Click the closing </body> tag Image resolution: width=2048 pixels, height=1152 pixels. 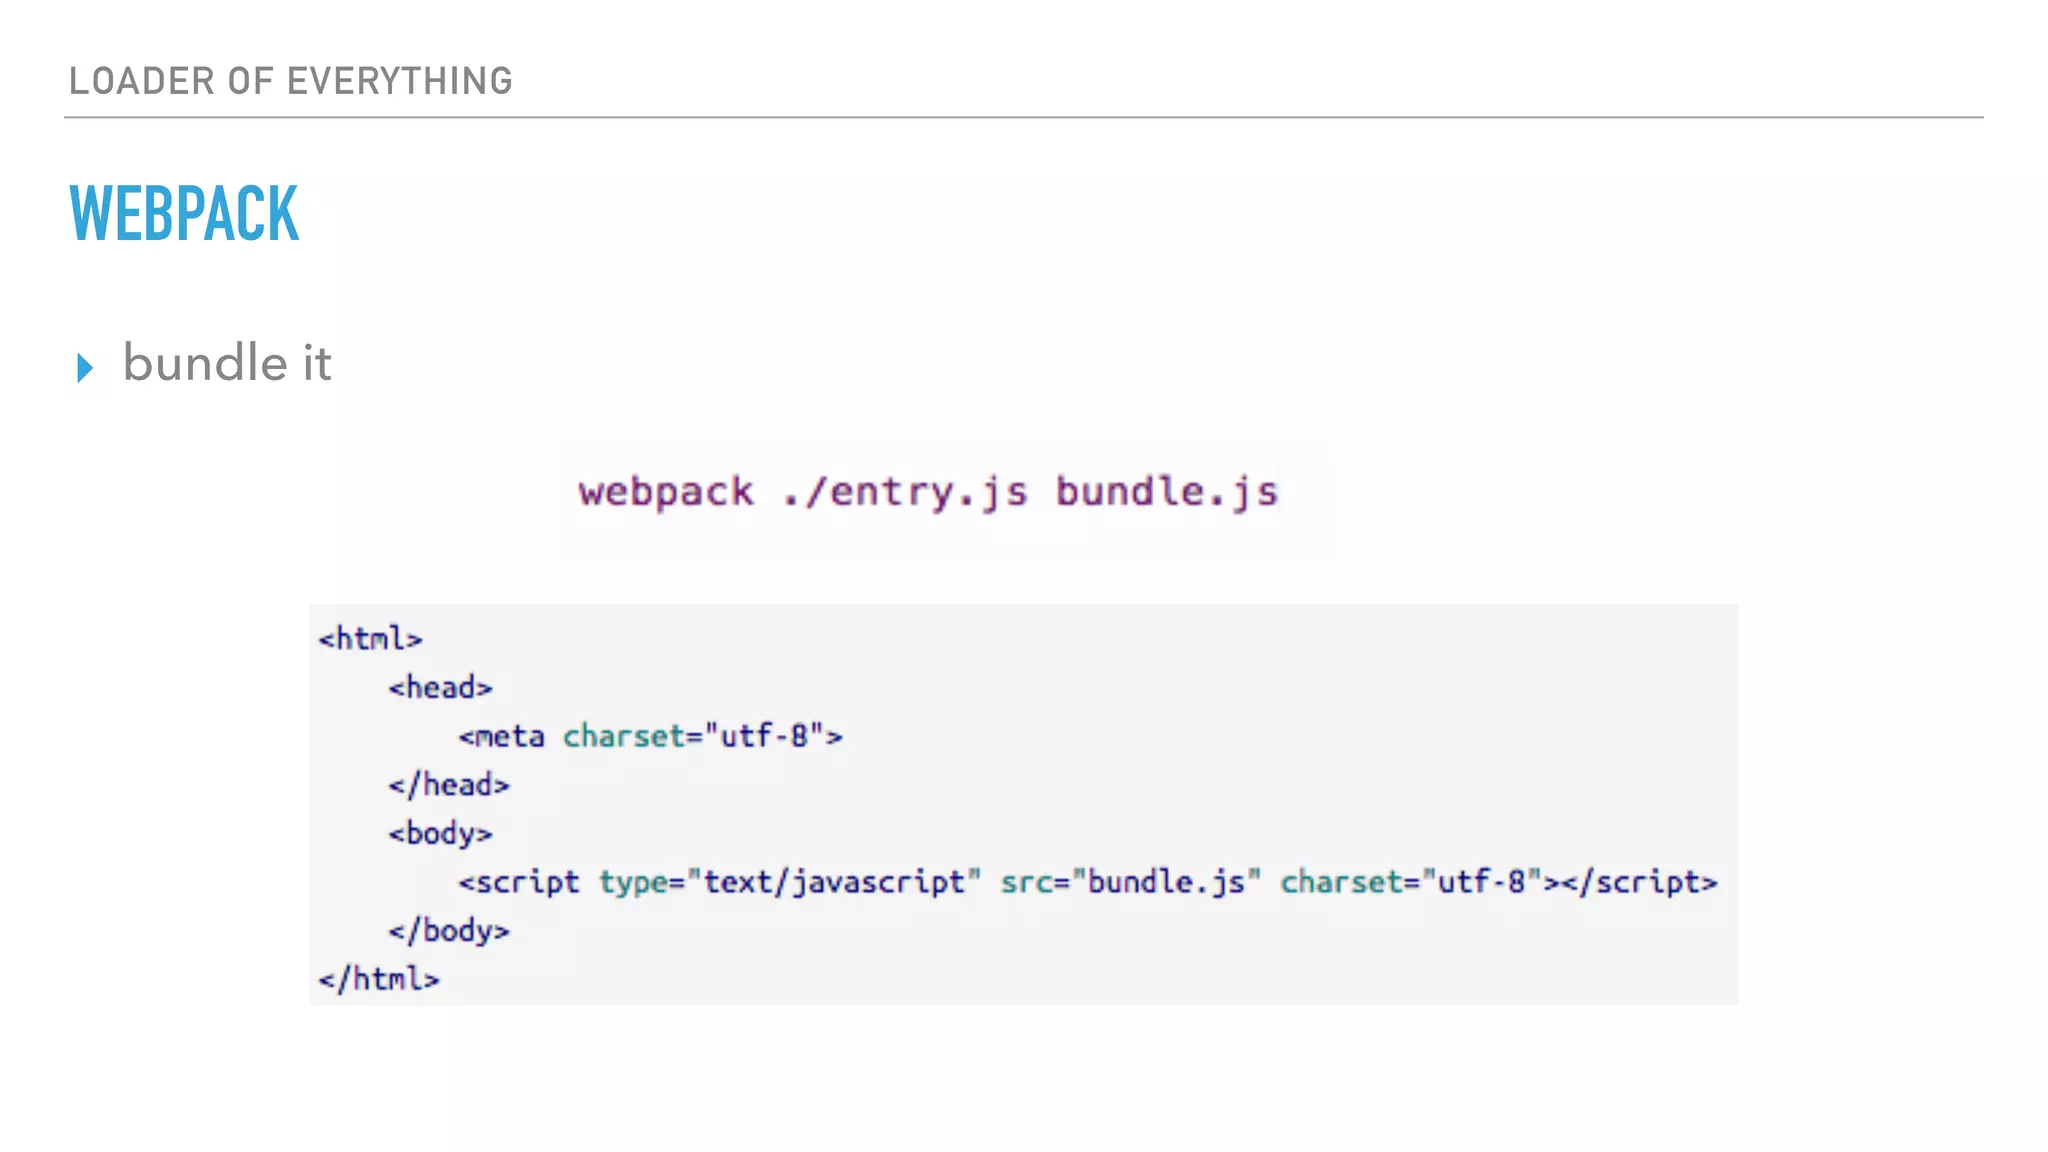(449, 931)
